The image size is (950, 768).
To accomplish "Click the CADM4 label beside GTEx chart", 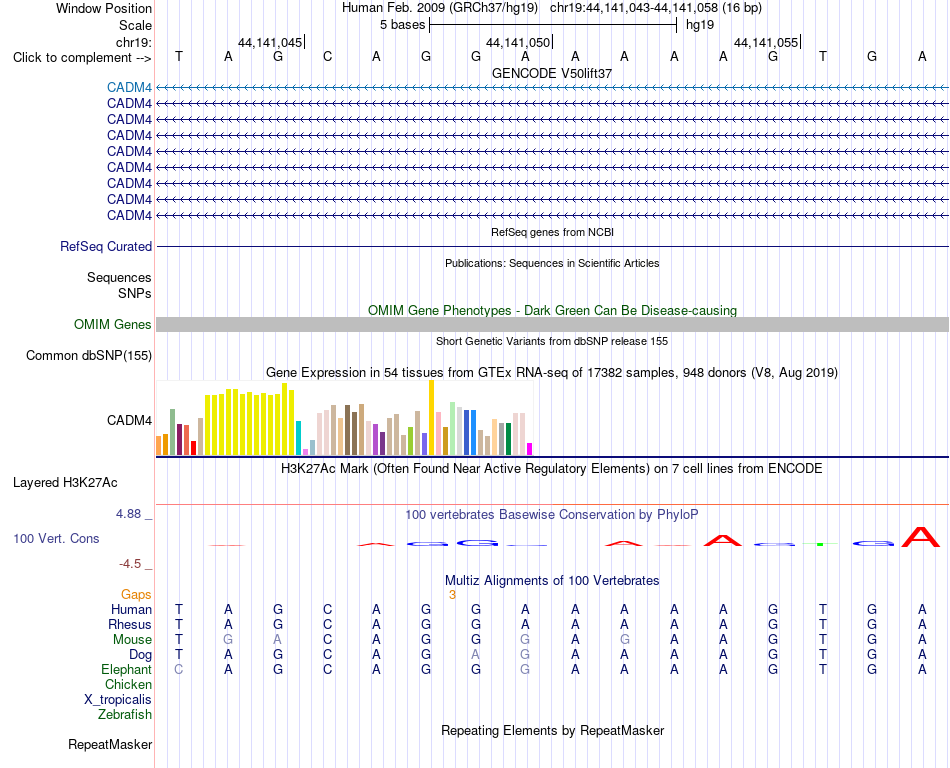I will [x=129, y=420].
